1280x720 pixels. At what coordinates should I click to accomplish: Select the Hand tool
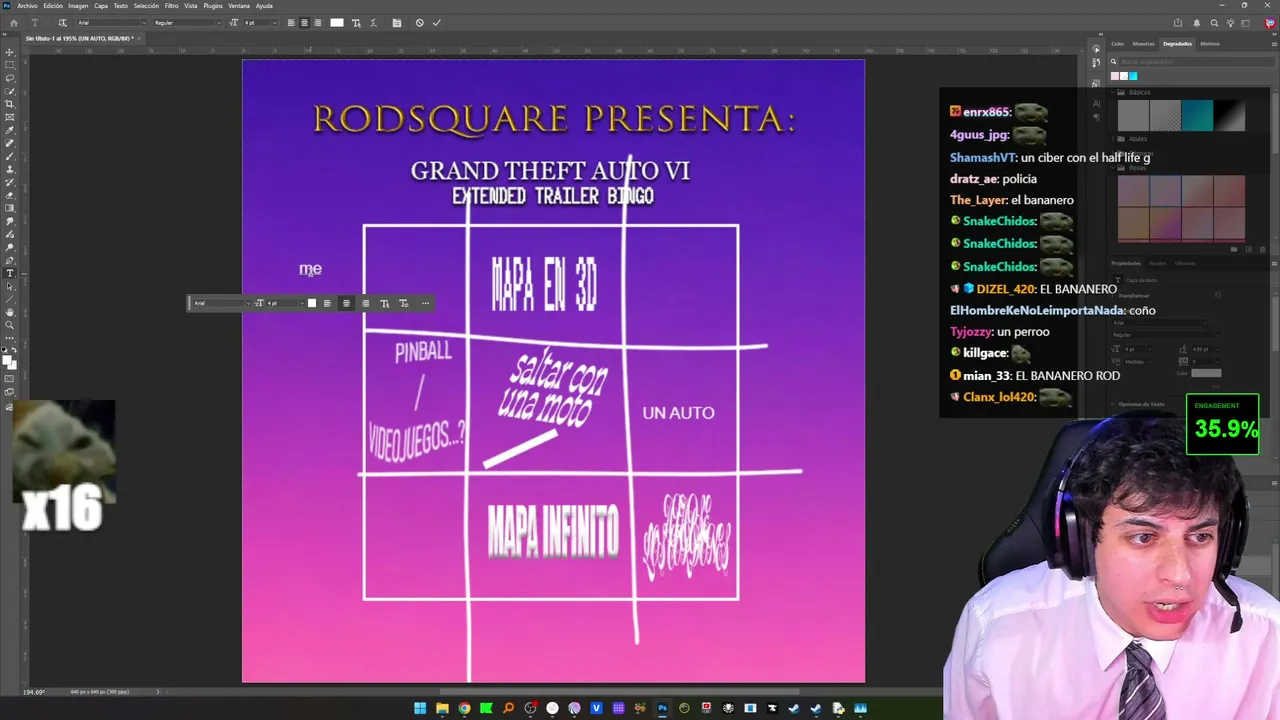10,312
